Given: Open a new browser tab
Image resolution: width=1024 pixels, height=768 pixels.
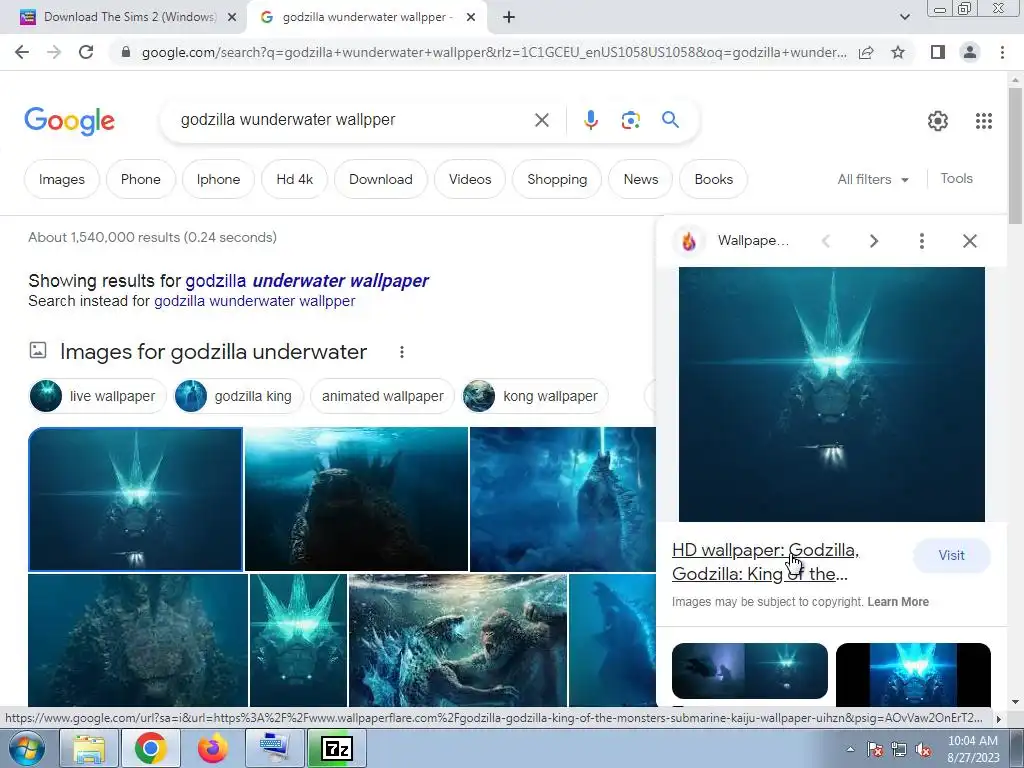Looking at the screenshot, I should [x=509, y=18].
